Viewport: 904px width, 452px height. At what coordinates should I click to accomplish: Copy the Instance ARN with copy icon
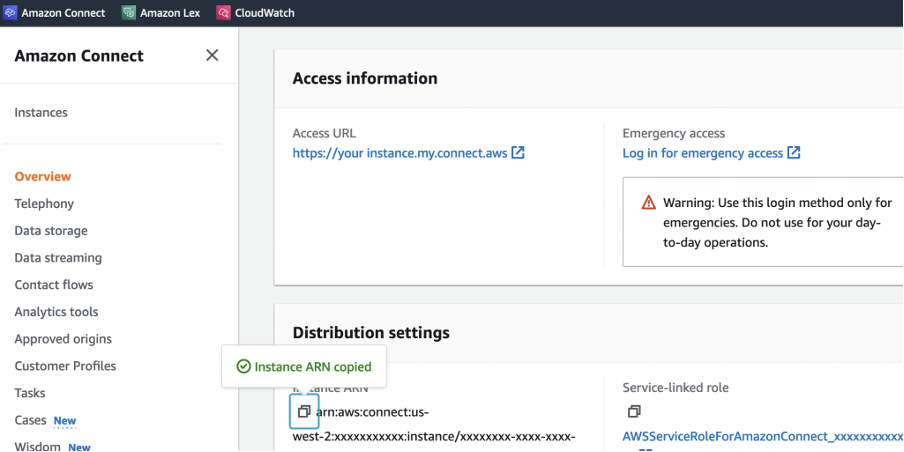pos(304,411)
